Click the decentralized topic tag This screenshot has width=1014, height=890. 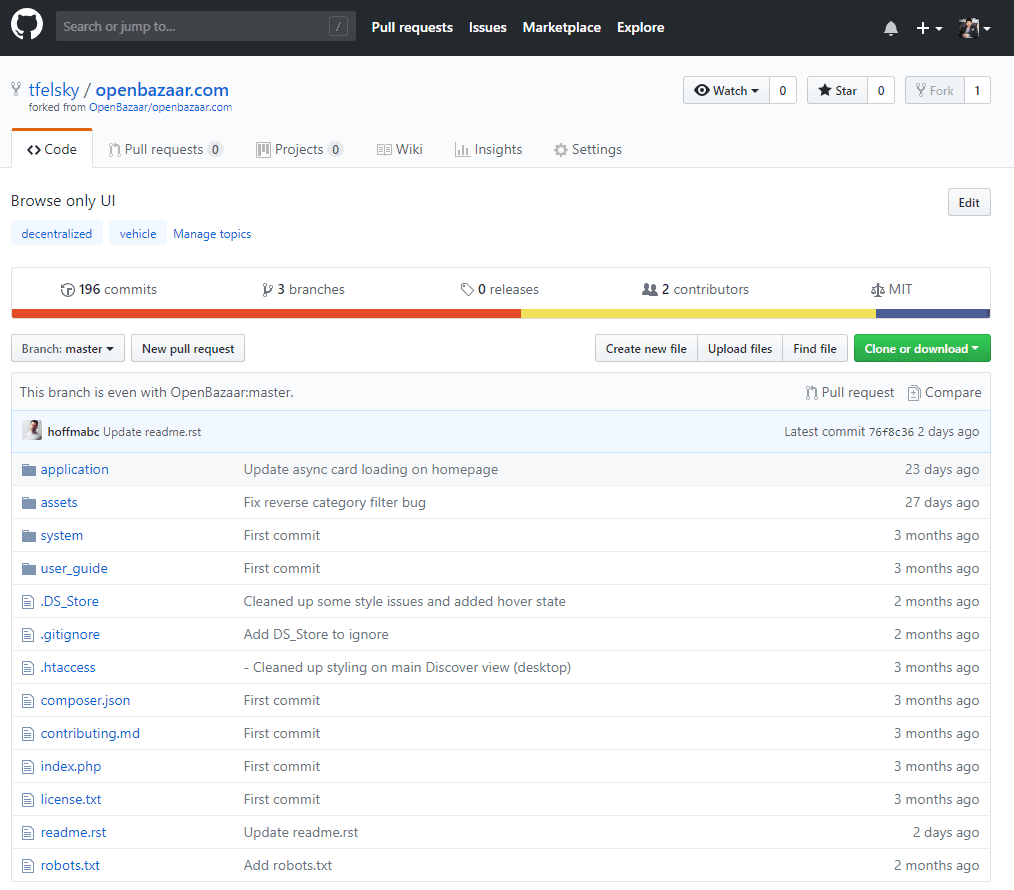[x=56, y=233]
